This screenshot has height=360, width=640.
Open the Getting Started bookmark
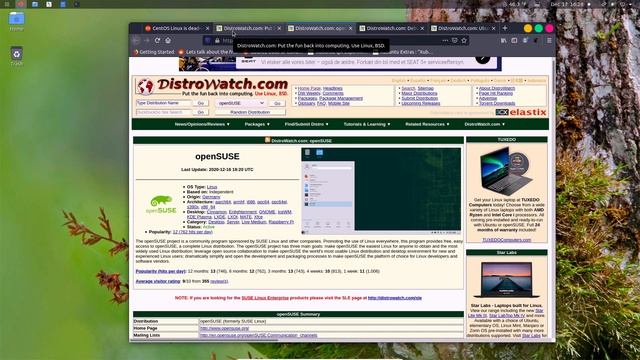pos(154,52)
